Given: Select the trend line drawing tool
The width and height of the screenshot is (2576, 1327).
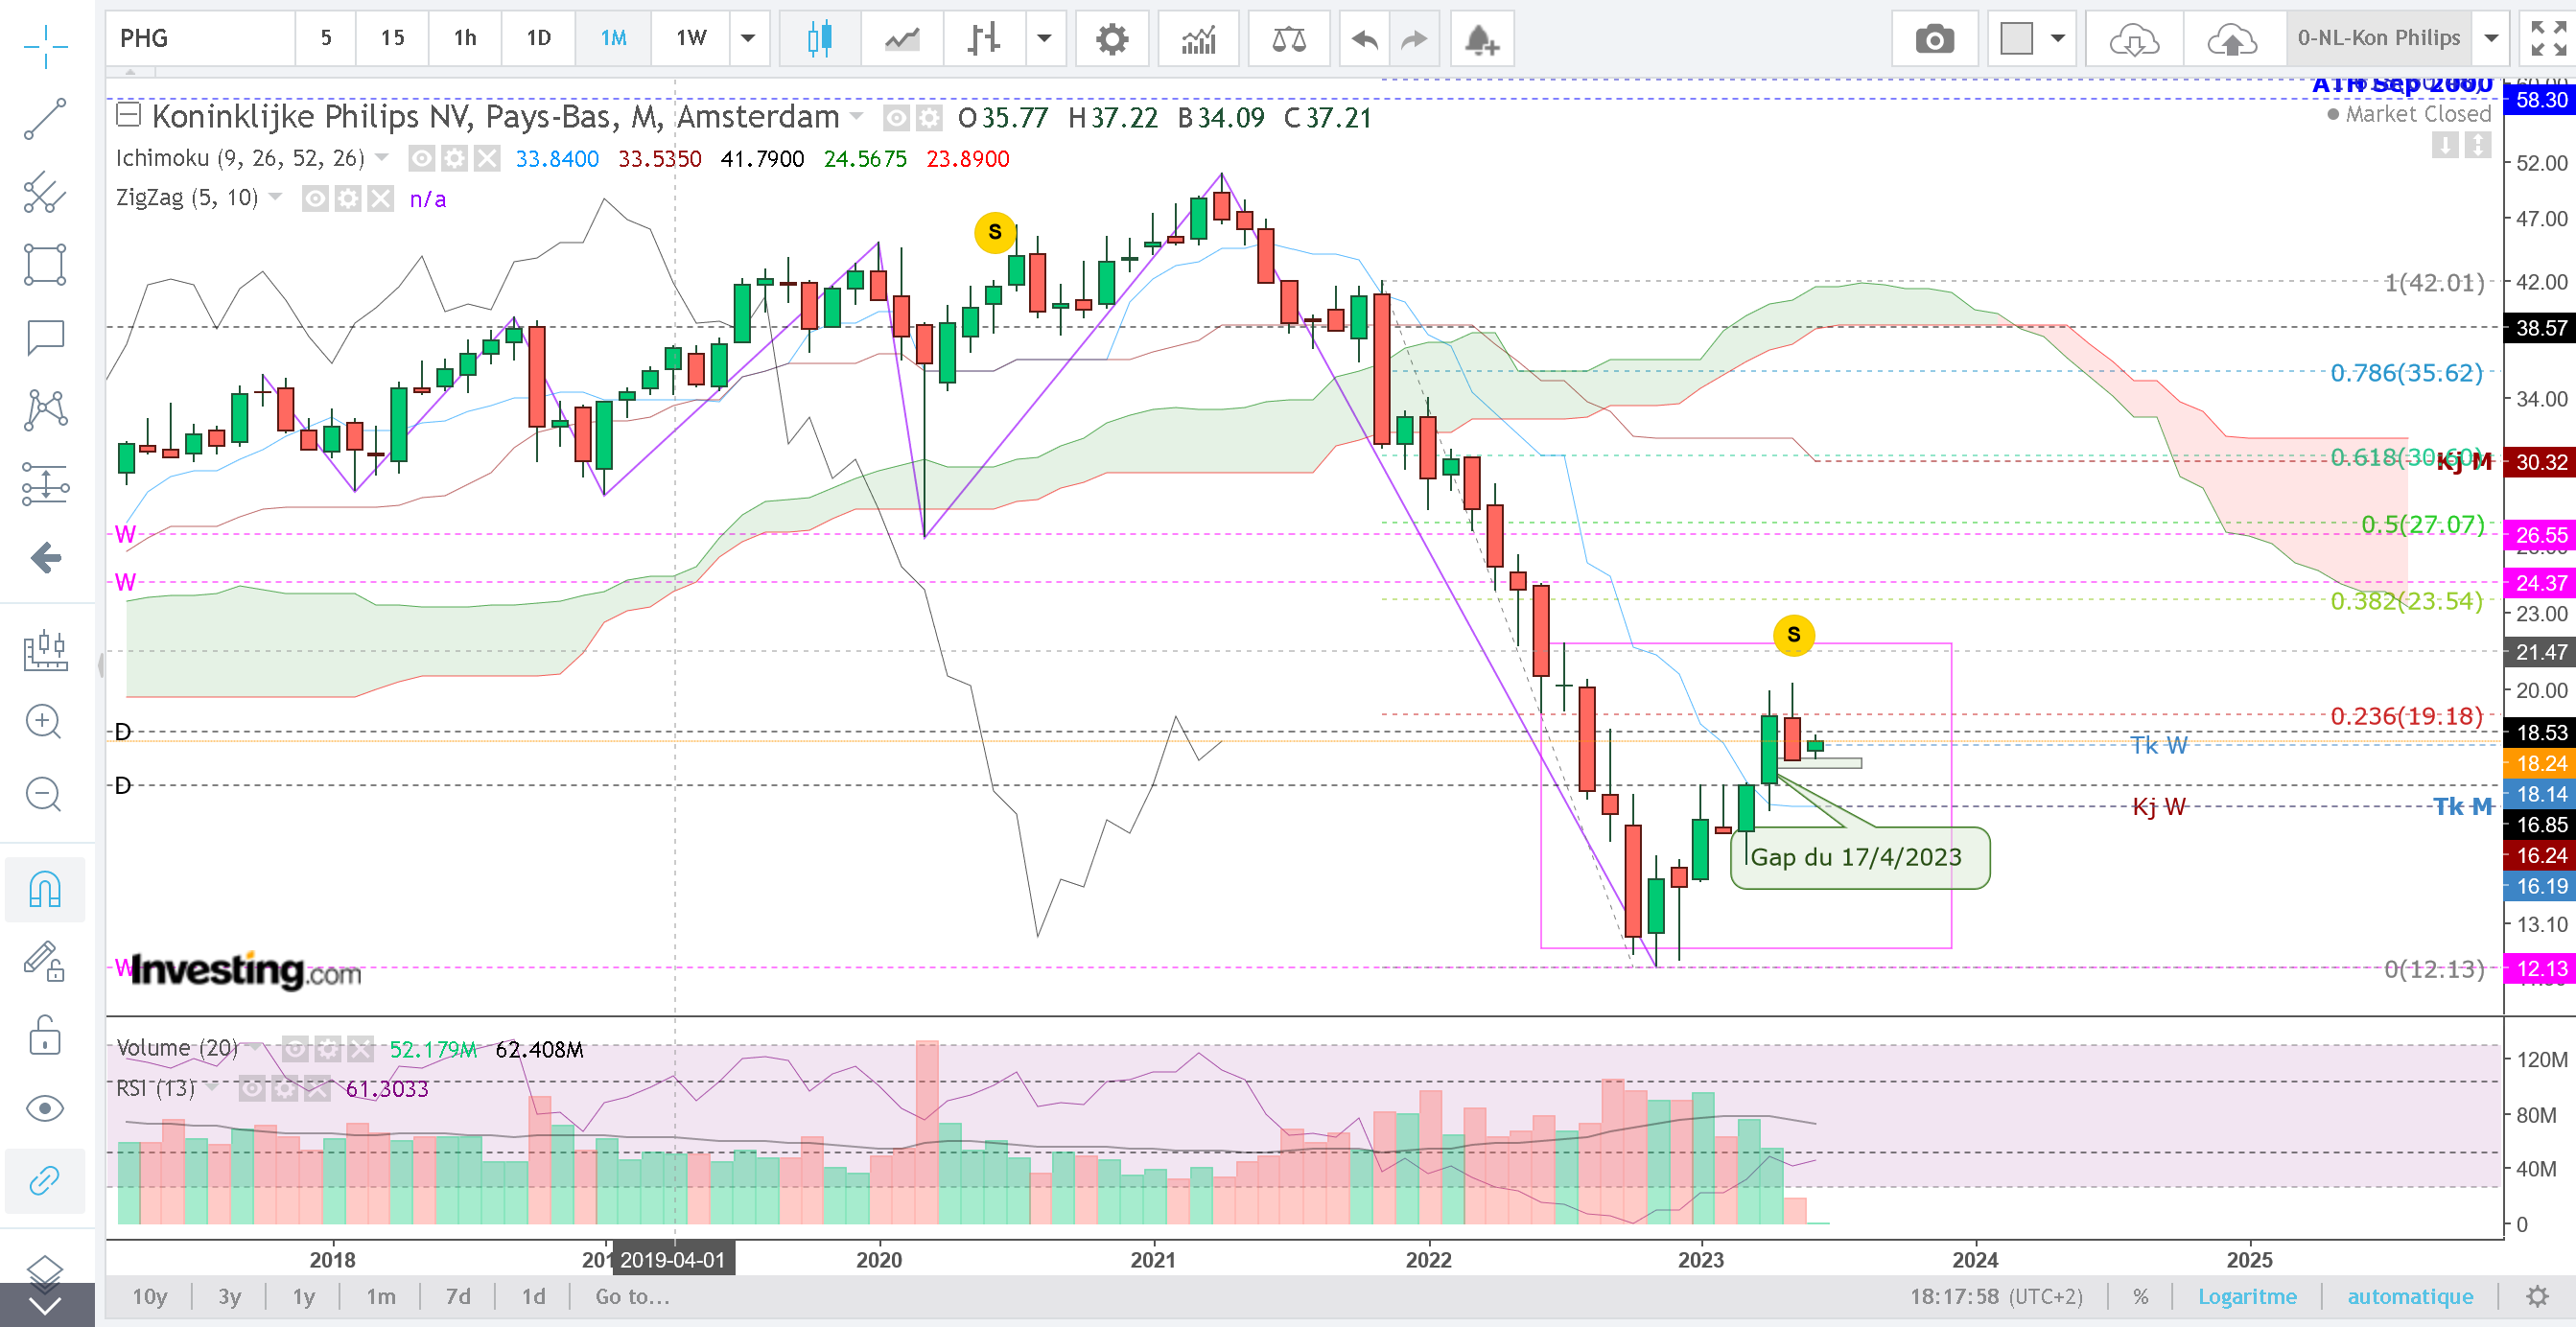Looking at the screenshot, I should (x=45, y=119).
